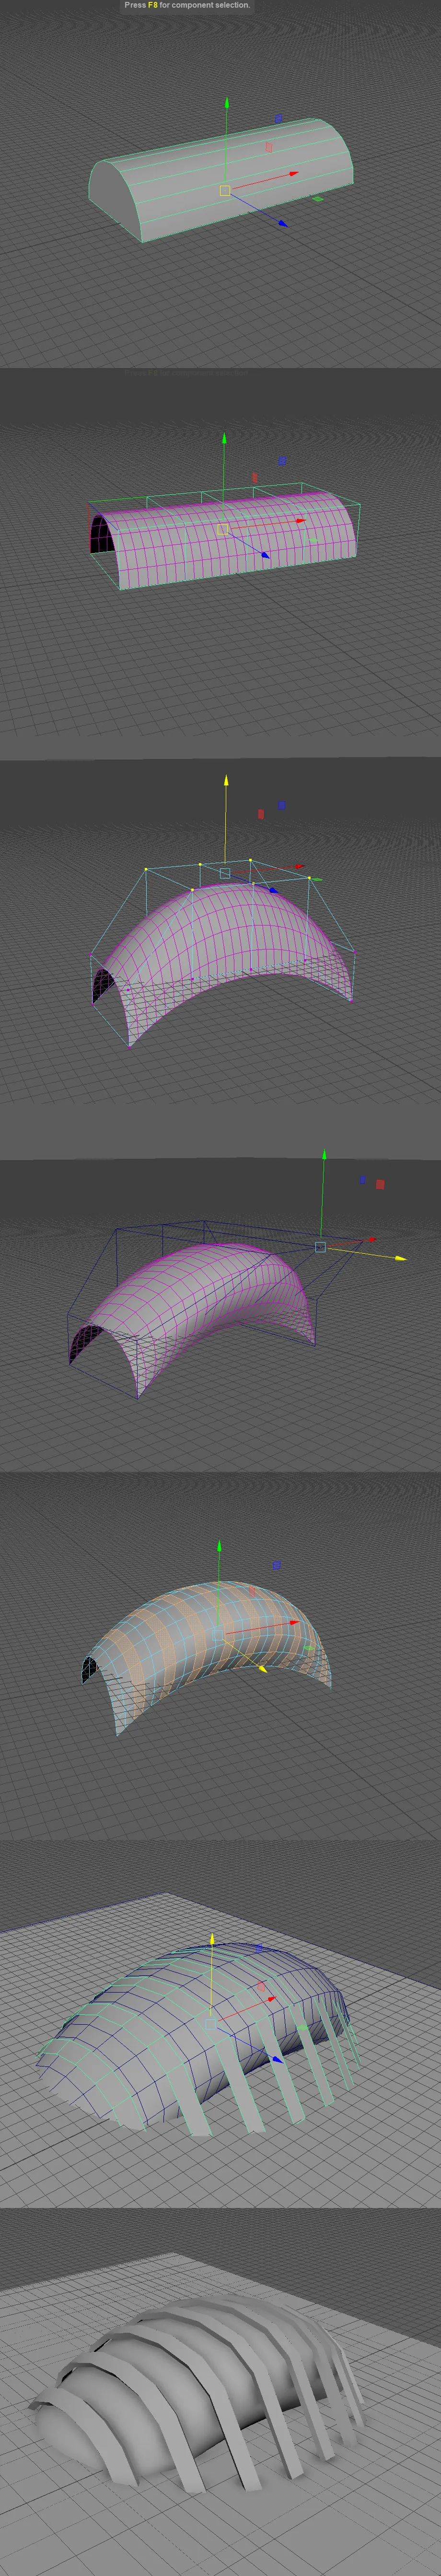Click the yellow center manipulator box on the smooth half-cylinder
This screenshot has width=441, height=2576.
click(x=224, y=190)
